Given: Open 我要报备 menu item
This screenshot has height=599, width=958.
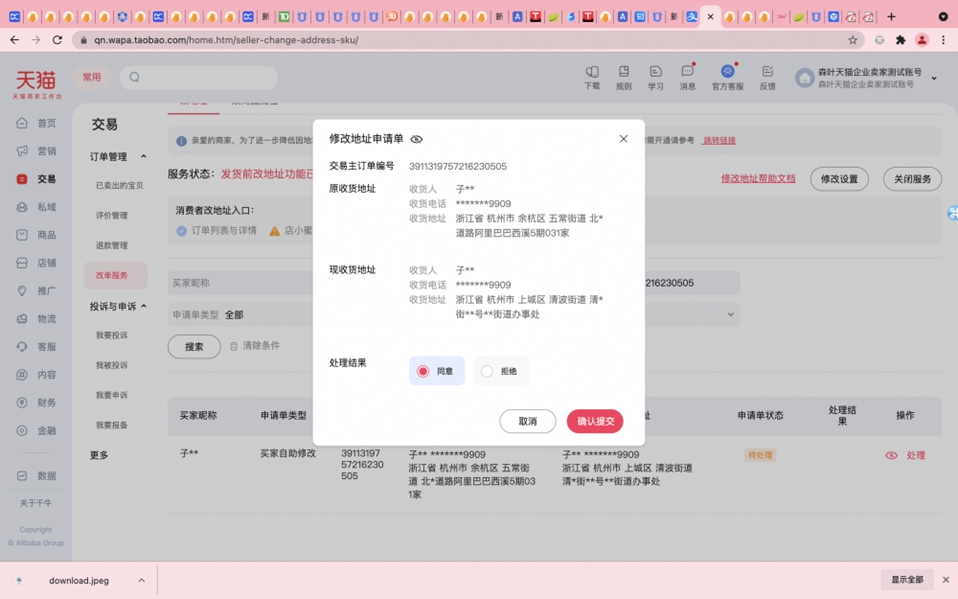Looking at the screenshot, I should click(111, 425).
